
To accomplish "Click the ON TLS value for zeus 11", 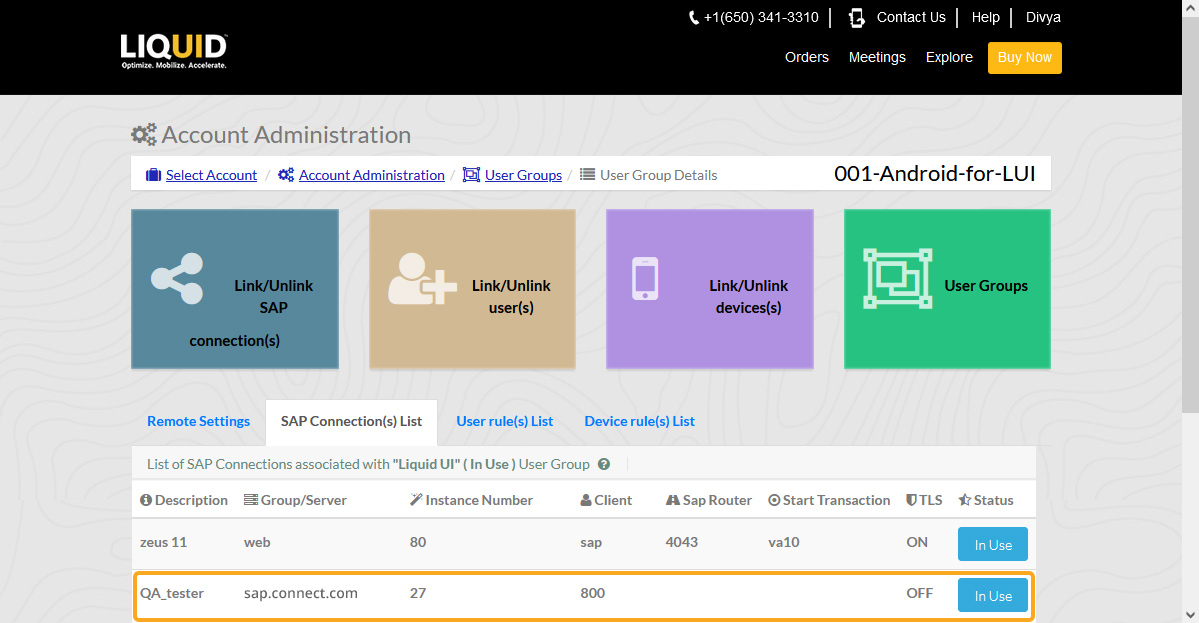I will (x=917, y=542).
